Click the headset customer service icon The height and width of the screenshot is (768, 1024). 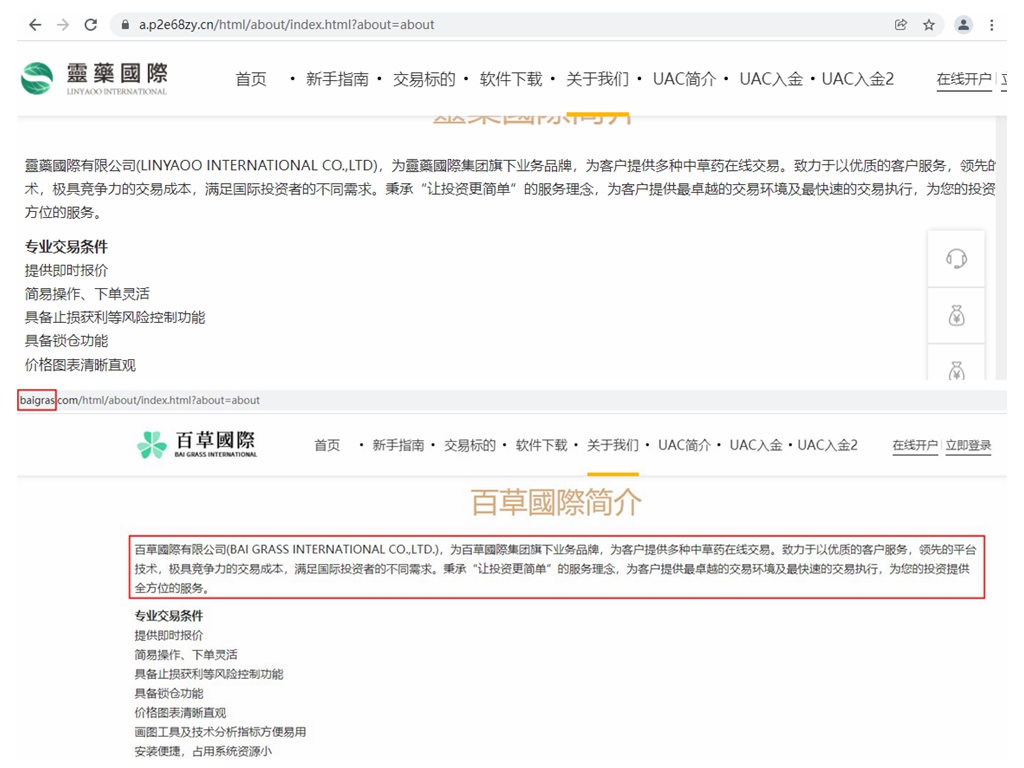coord(956,259)
